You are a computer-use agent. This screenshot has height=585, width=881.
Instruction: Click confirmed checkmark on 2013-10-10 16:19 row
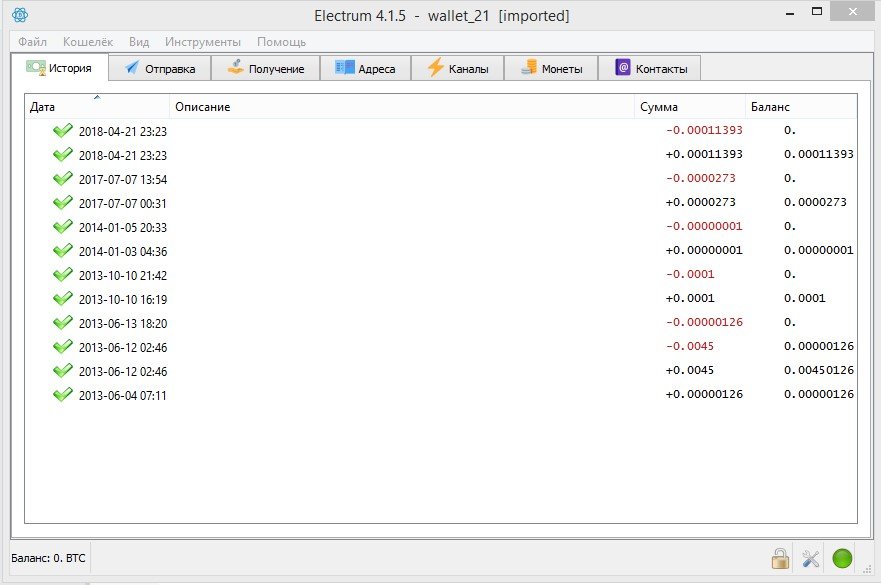click(62, 298)
